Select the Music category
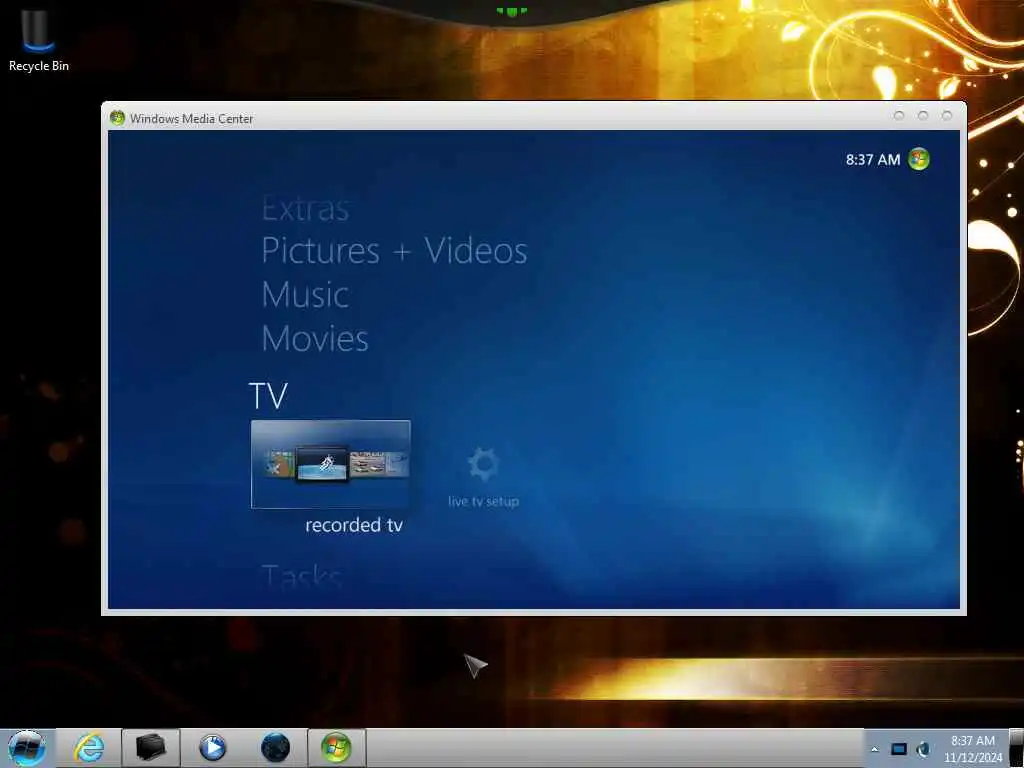The image size is (1024, 768). click(x=305, y=295)
